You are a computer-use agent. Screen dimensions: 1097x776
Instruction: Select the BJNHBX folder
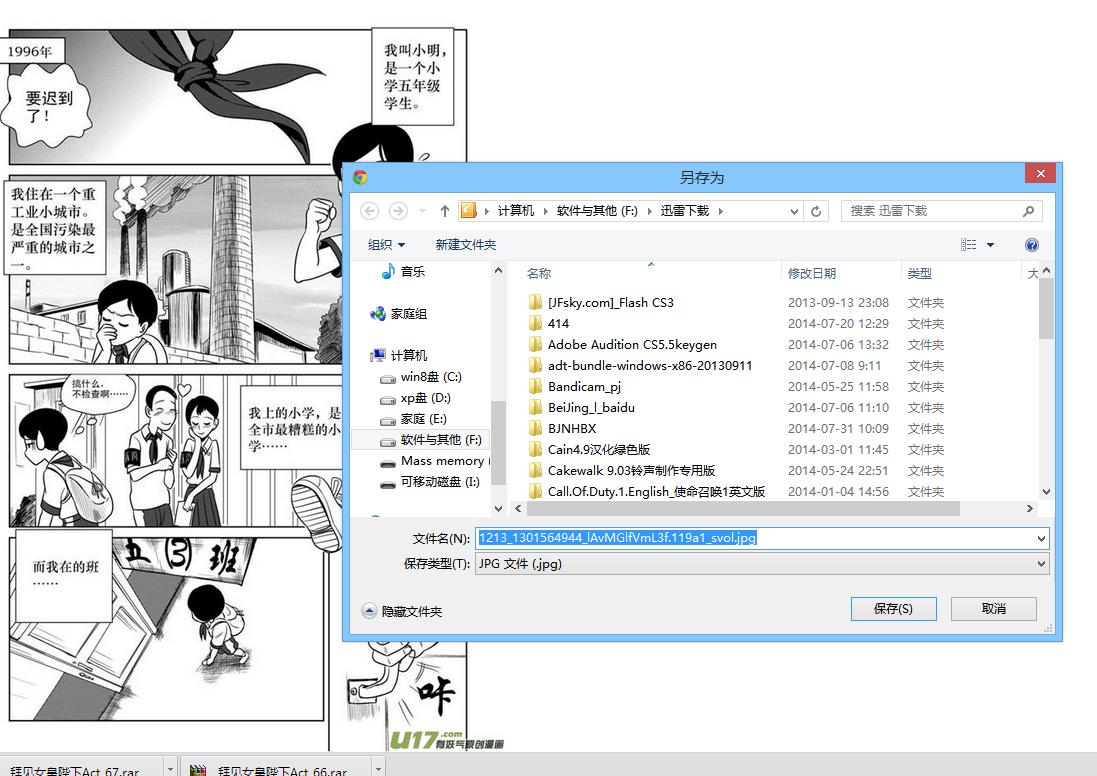point(562,429)
